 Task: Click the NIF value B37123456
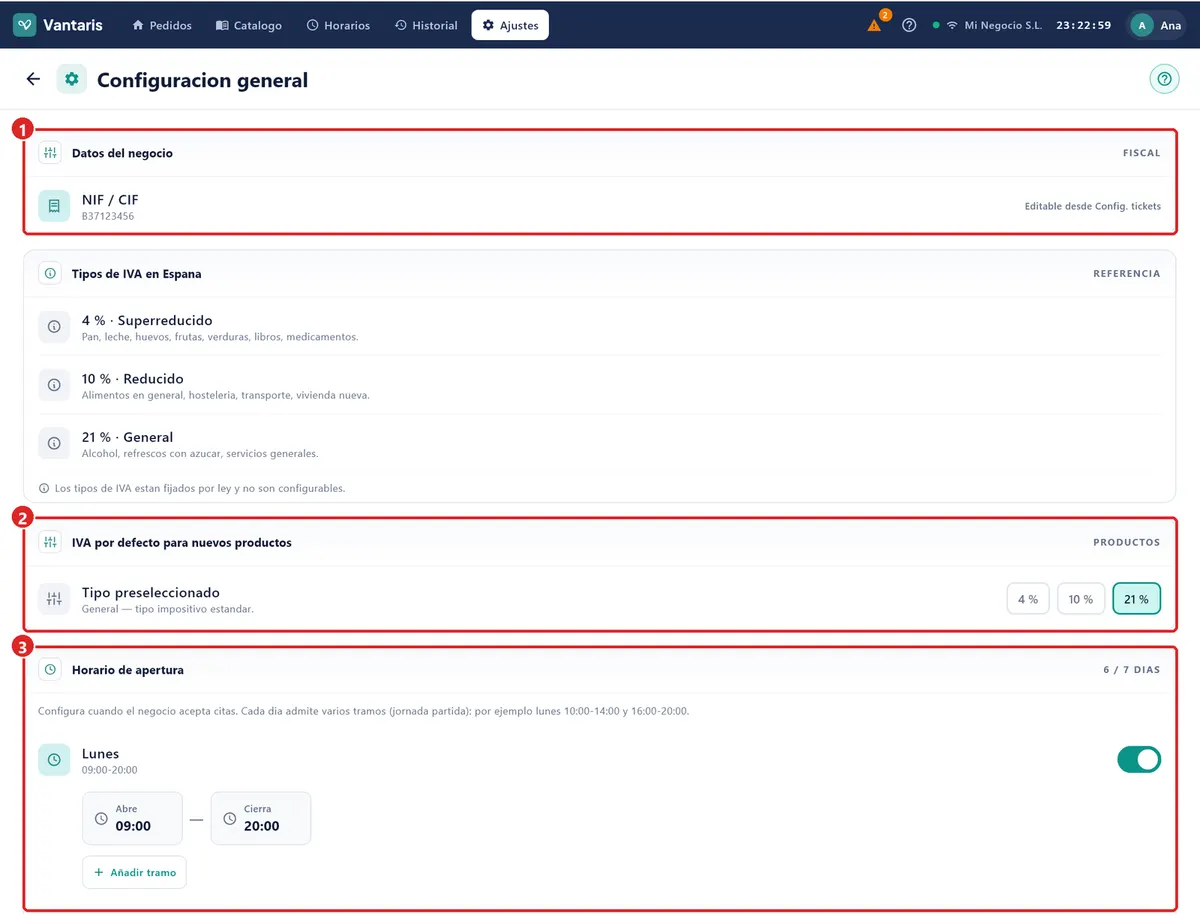pyautogui.click(x=108, y=216)
